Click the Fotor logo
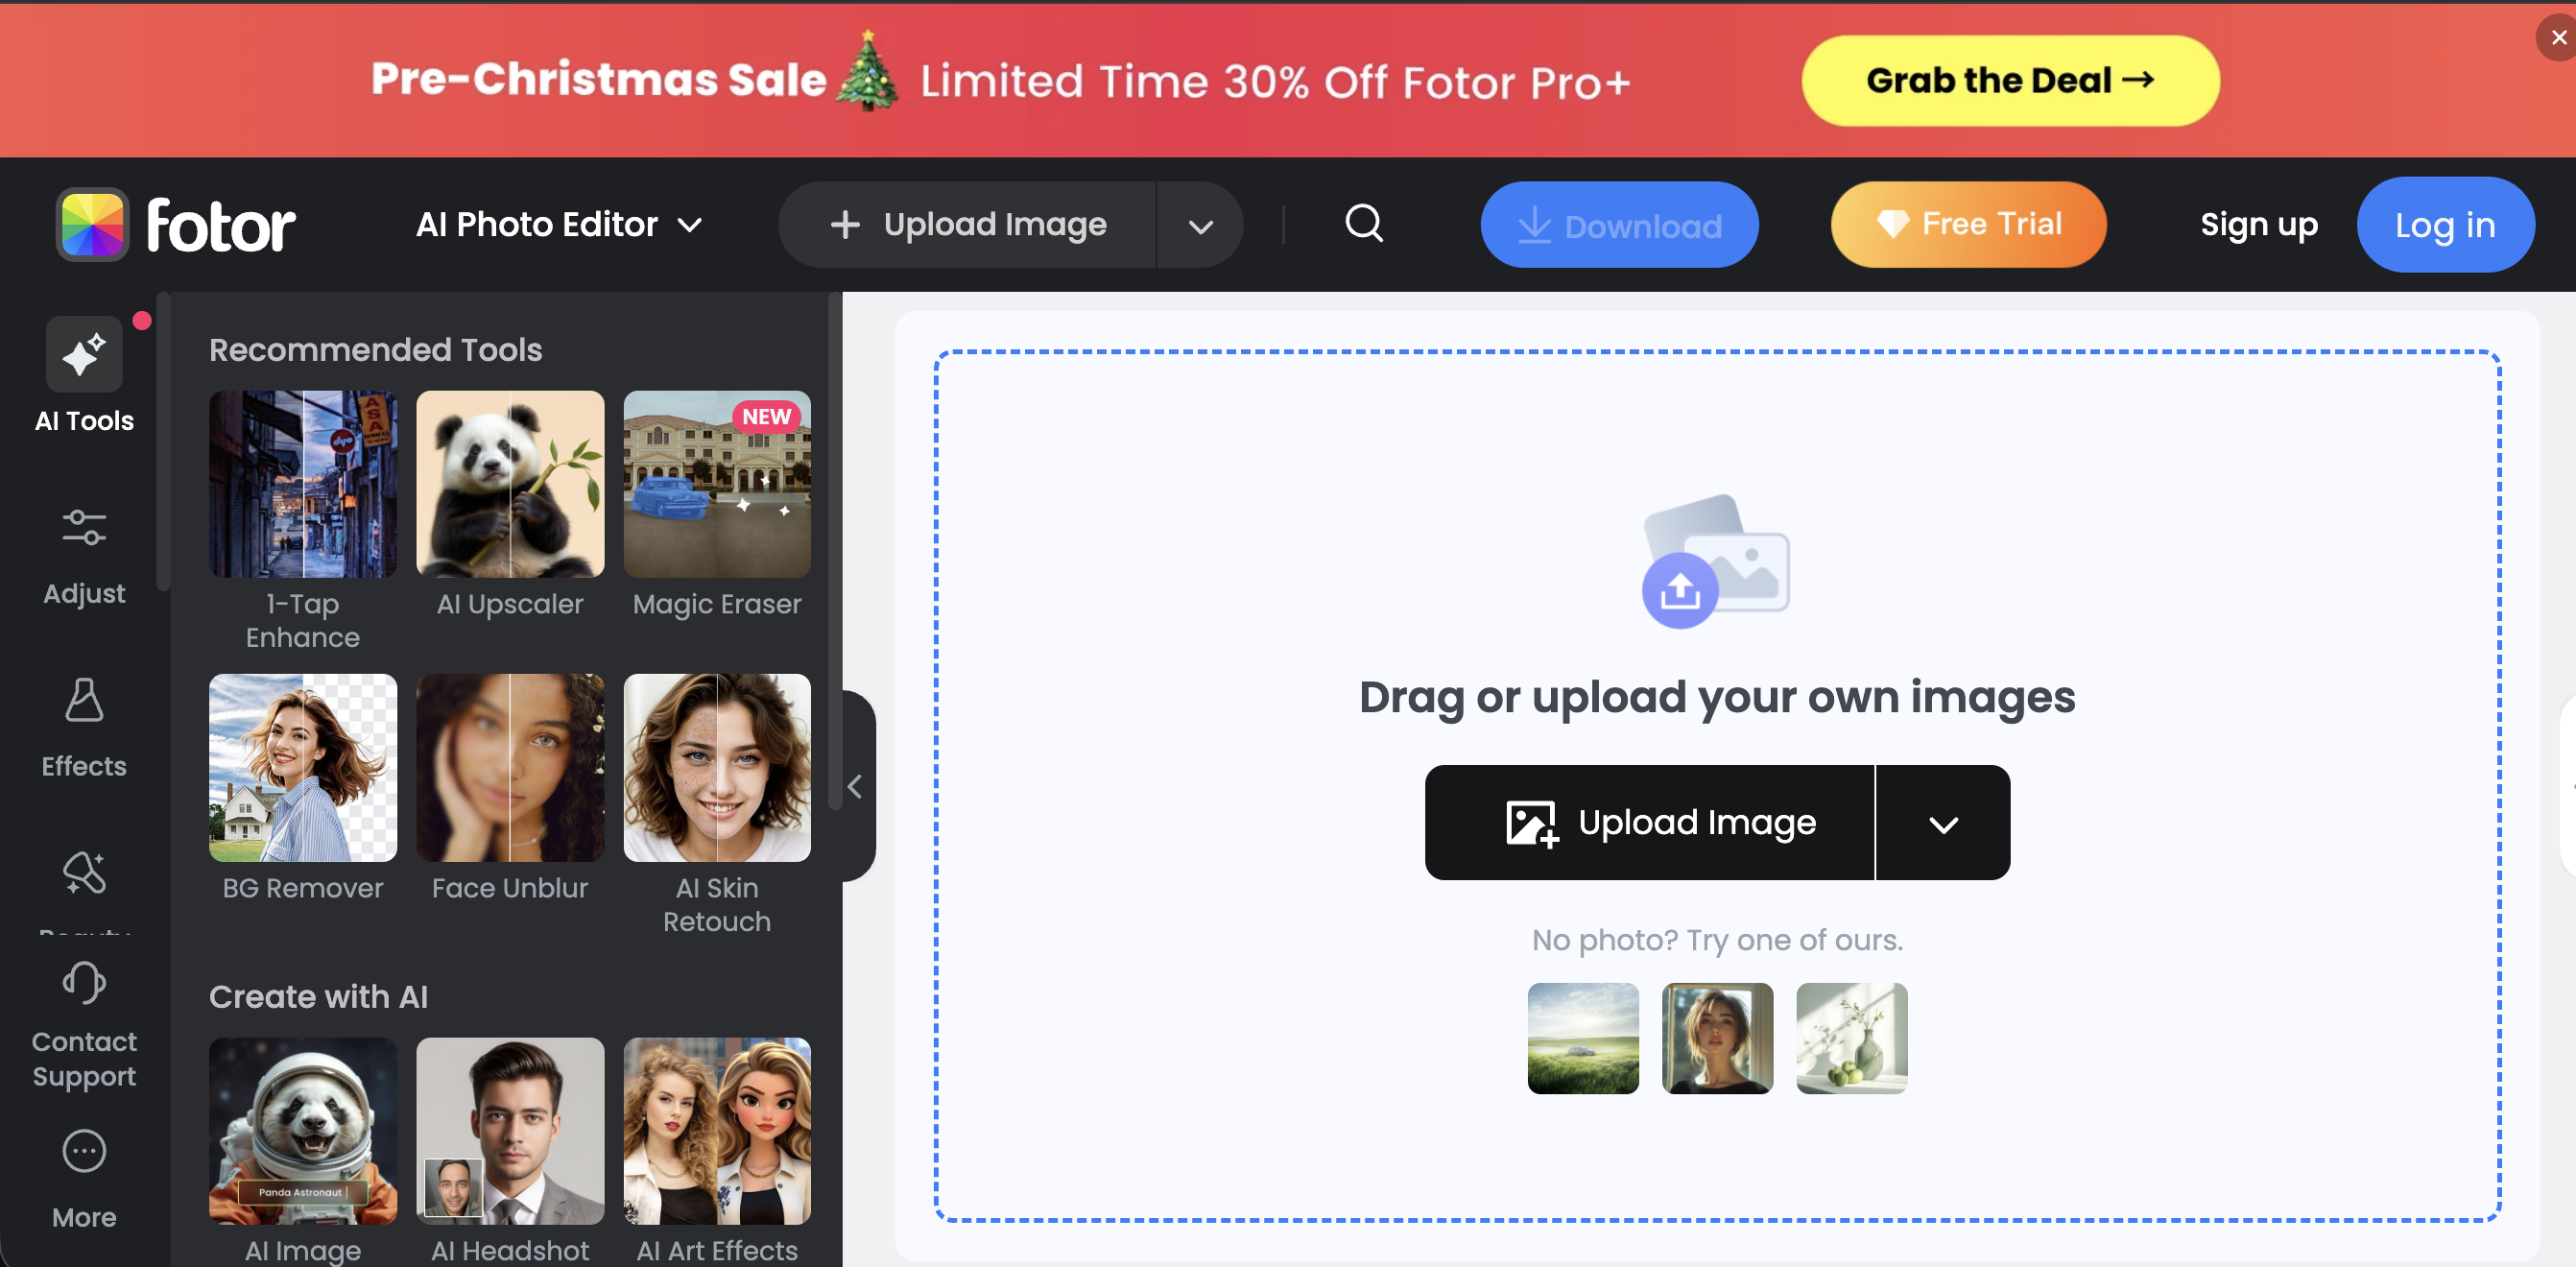 pyautogui.click(x=177, y=225)
